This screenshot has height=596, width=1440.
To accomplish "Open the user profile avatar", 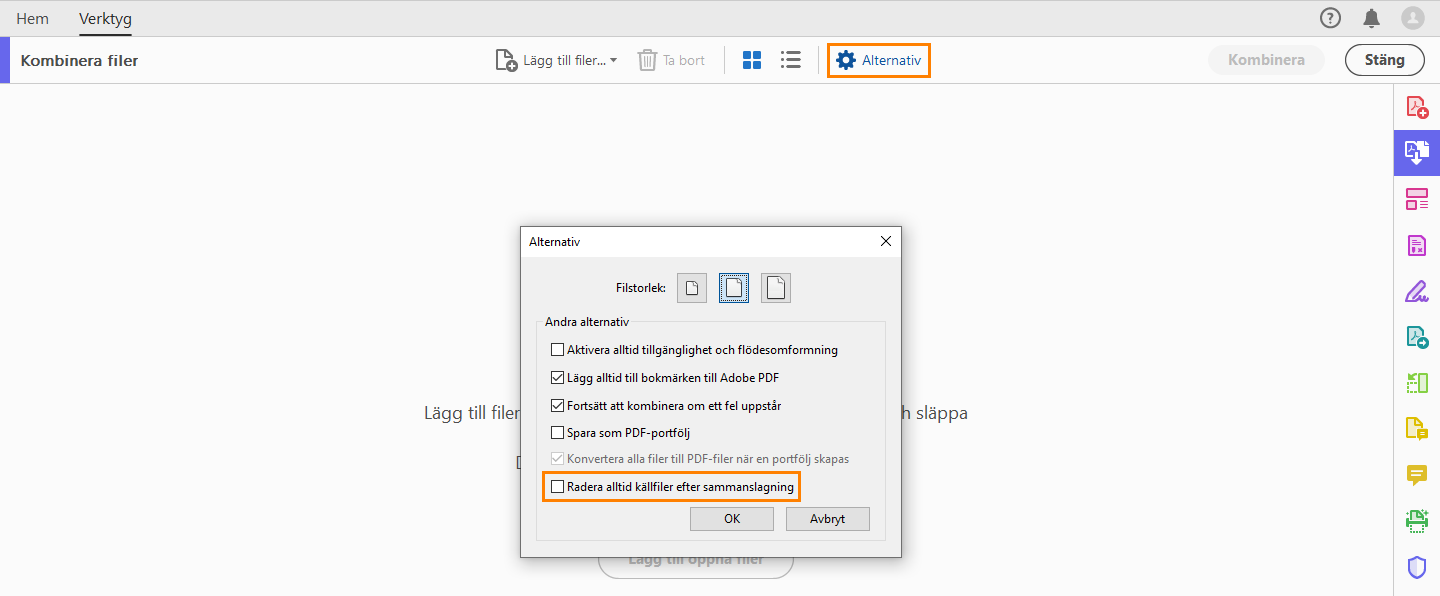I will coord(1412,18).
